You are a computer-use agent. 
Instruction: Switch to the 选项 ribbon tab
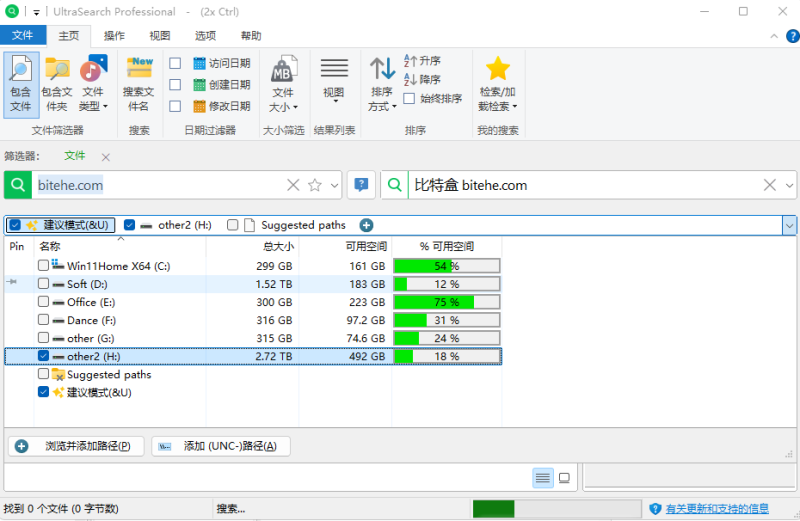click(x=205, y=36)
